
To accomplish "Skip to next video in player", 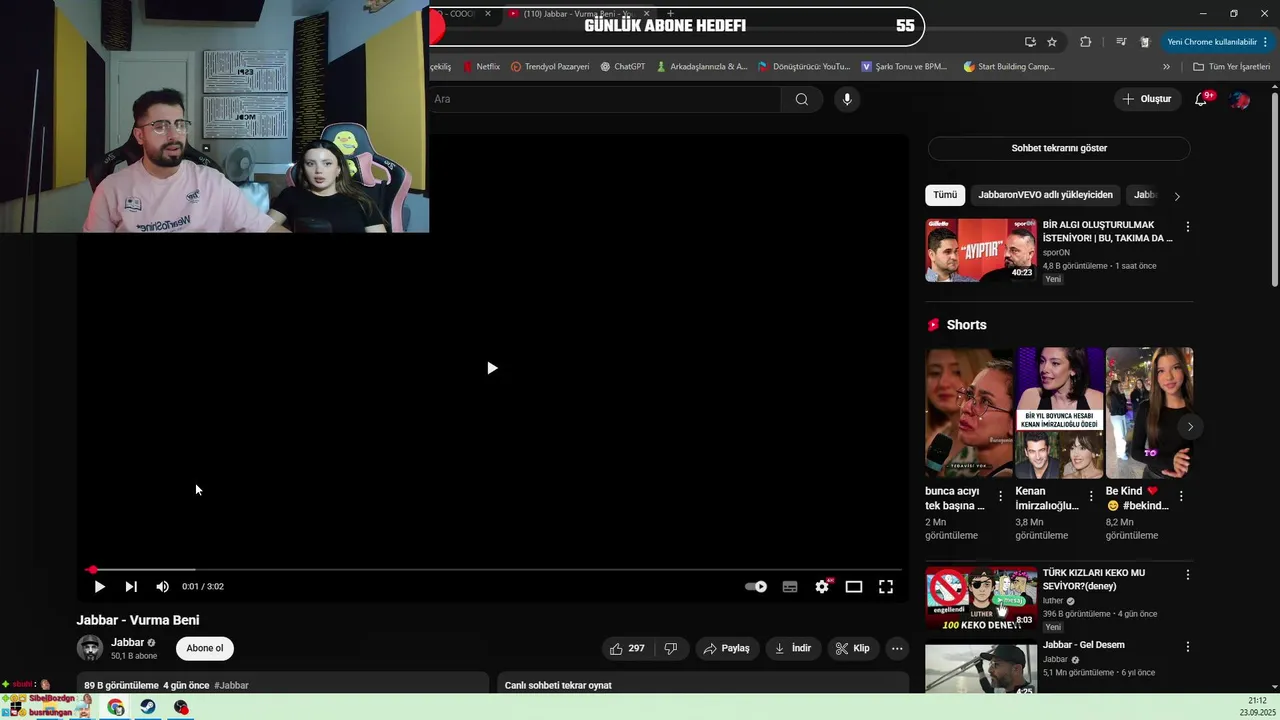I will point(131,587).
